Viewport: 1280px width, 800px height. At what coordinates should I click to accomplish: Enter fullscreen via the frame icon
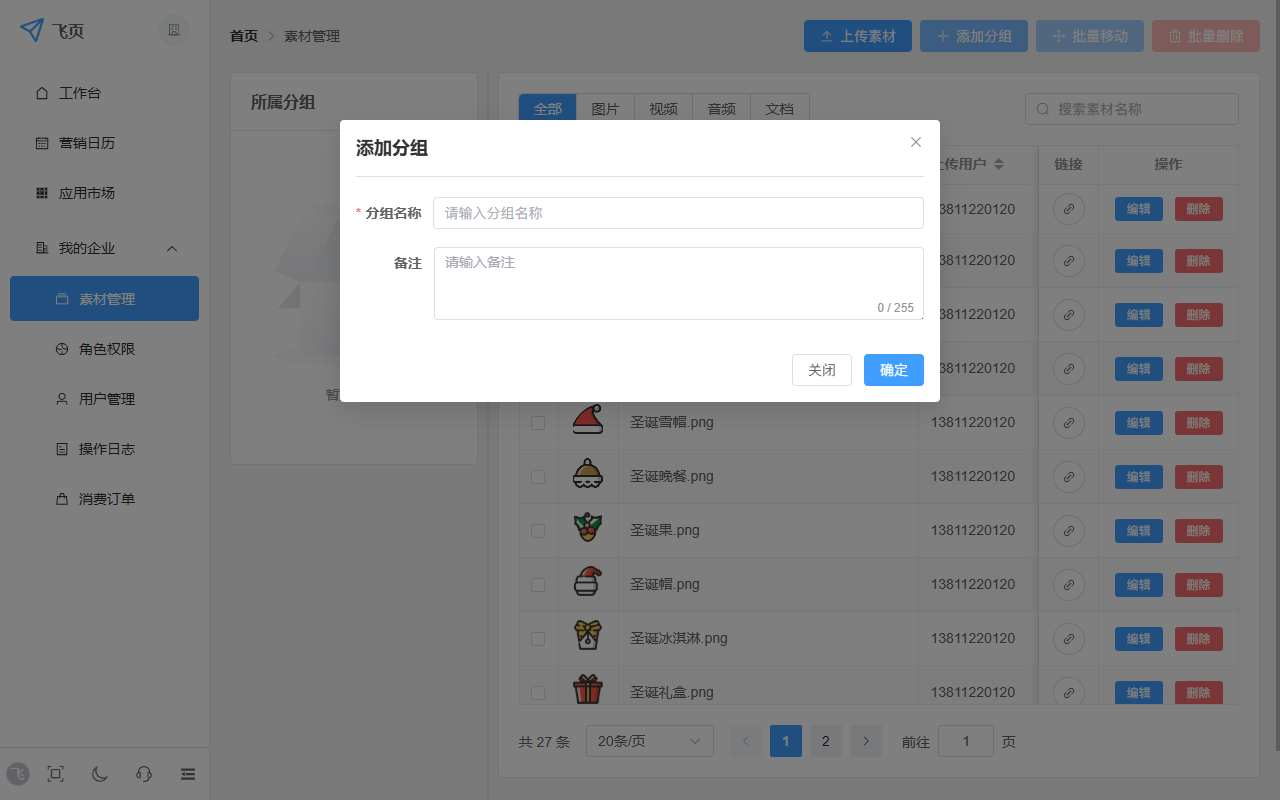click(55, 774)
